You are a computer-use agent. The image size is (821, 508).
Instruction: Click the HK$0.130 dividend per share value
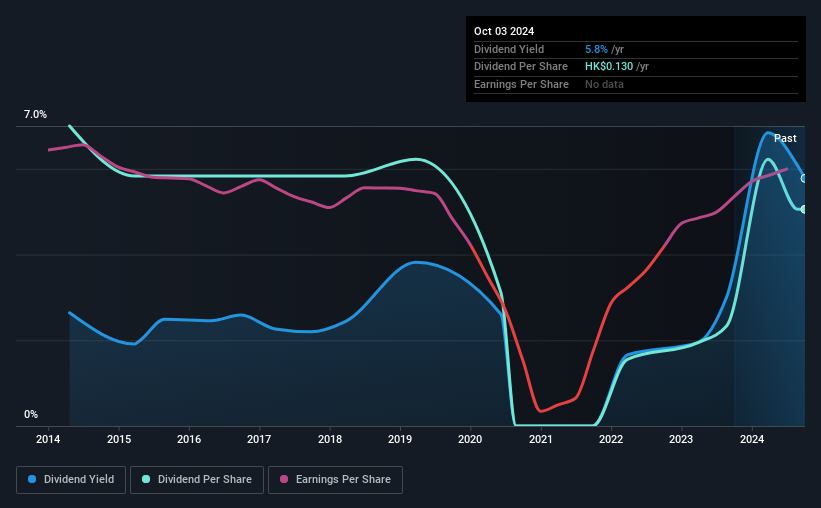(609, 67)
